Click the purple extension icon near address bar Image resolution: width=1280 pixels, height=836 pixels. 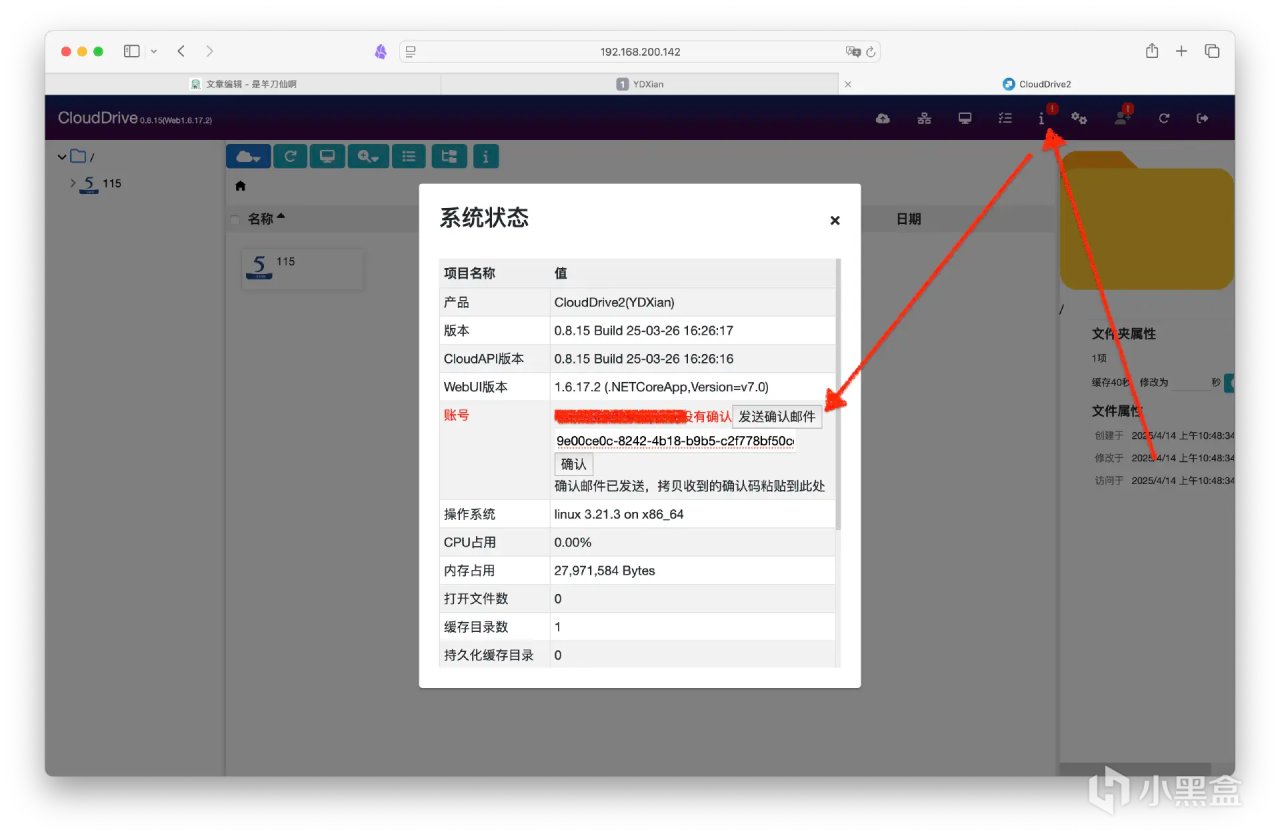pos(381,51)
